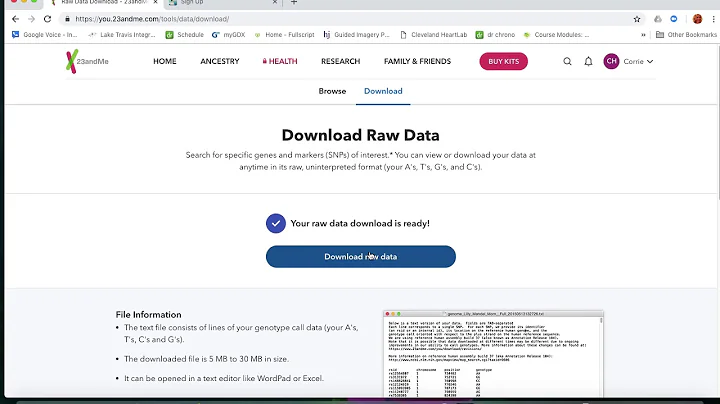Open notifications bell icon
This screenshot has height=404, width=720.
pos(588,61)
